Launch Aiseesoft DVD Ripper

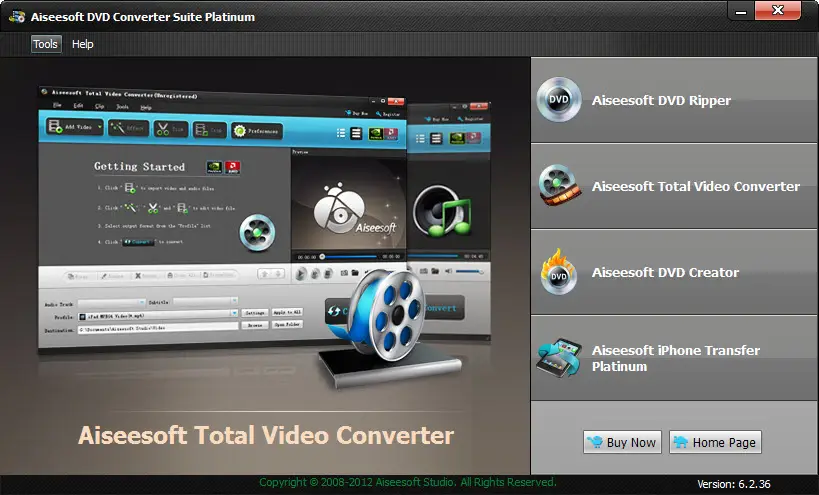coord(674,100)
